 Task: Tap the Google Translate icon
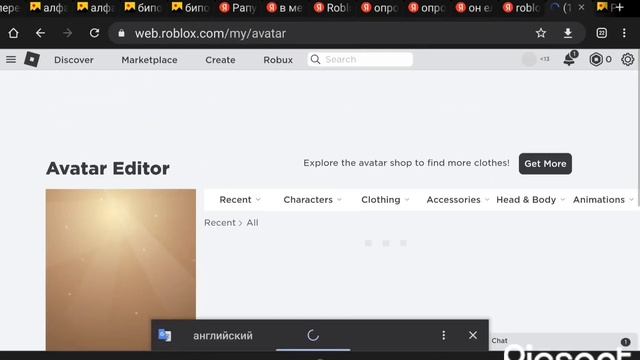(x=164, y=335)
